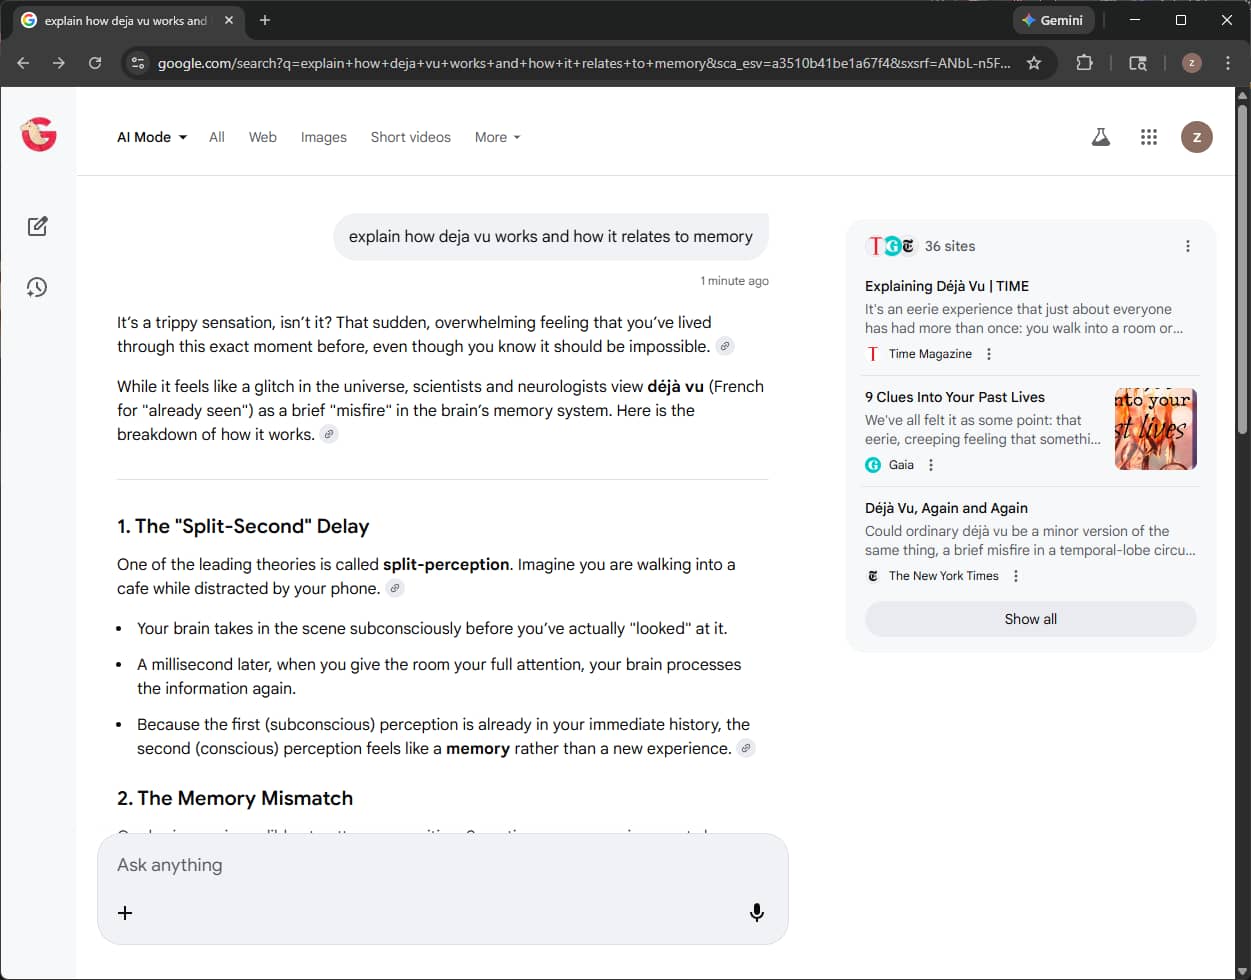This screenshot has height=980, width=1251.
Task: Open Google apps grid icon
Action: 1148,137
